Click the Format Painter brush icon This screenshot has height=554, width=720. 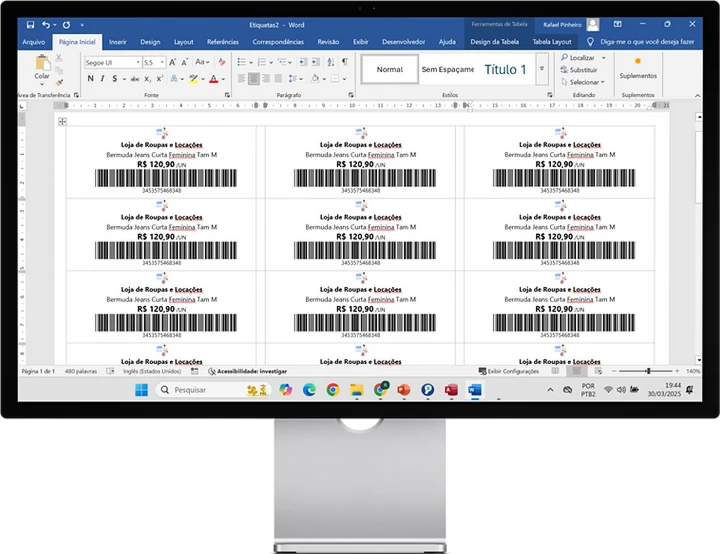pyautogui.click(x=60, y=83)
